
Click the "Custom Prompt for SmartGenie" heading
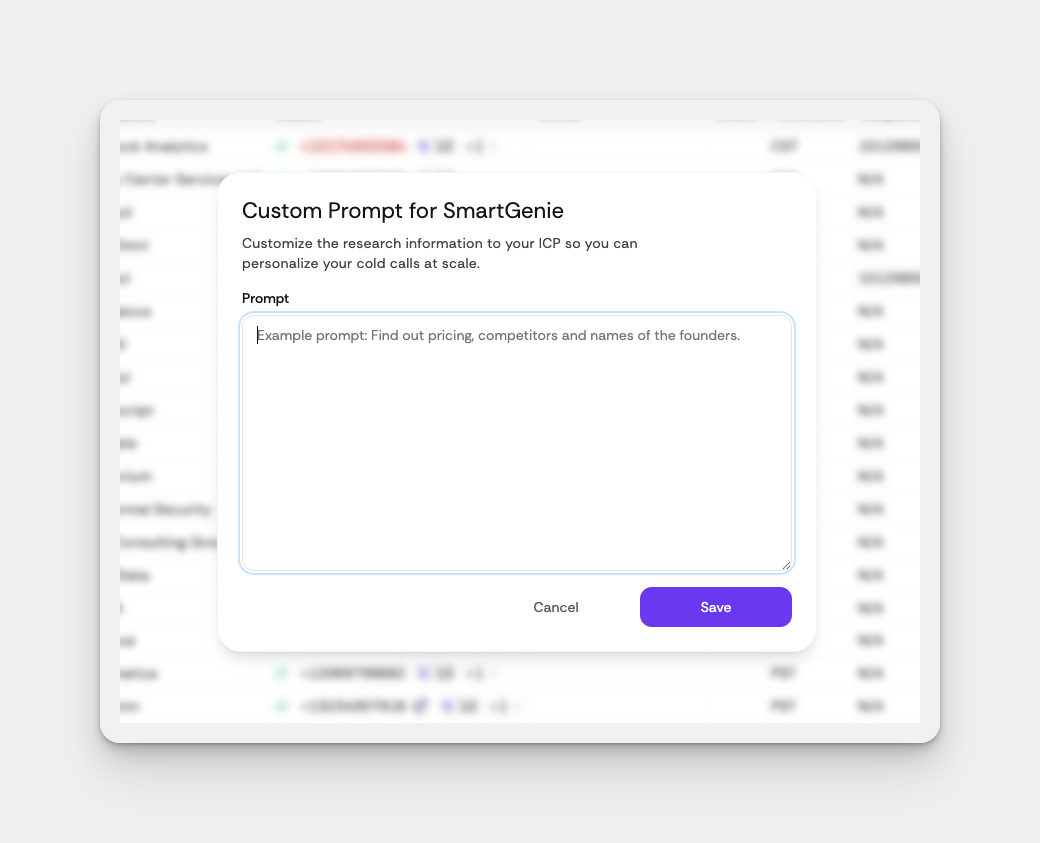(x=403, y=211)
